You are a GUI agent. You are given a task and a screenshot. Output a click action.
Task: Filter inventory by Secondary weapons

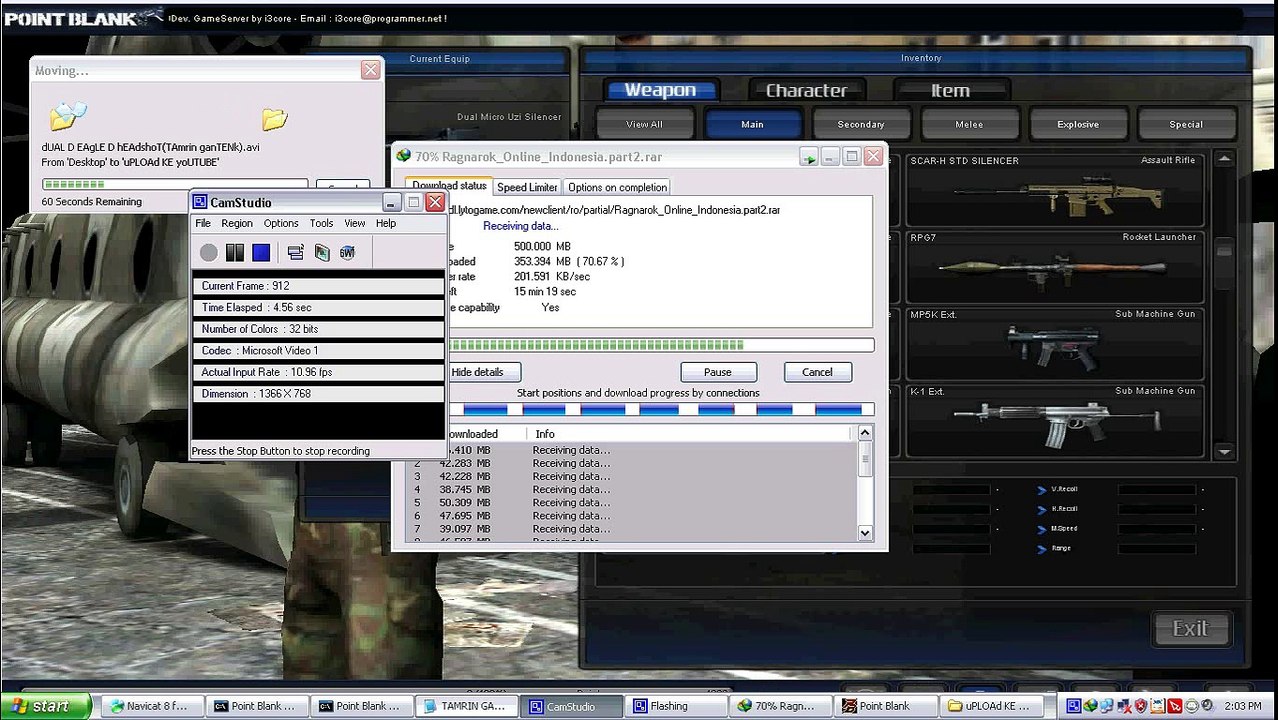(861, 125)
